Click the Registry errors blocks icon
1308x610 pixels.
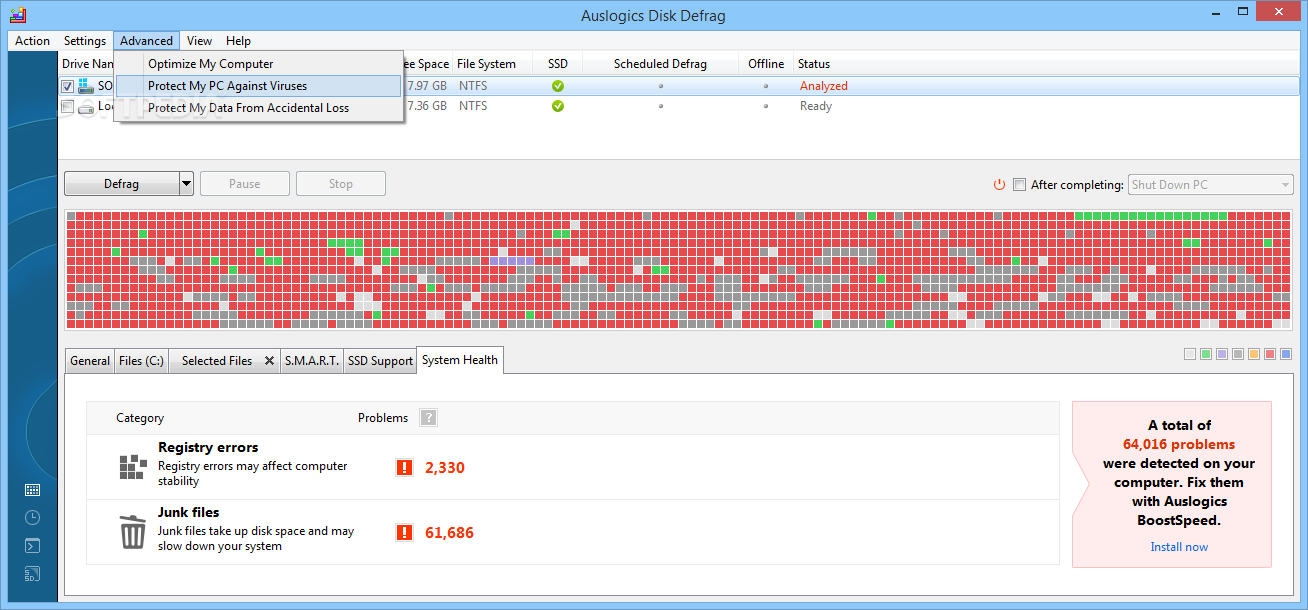pyautogui.click(x=133, y=466)
